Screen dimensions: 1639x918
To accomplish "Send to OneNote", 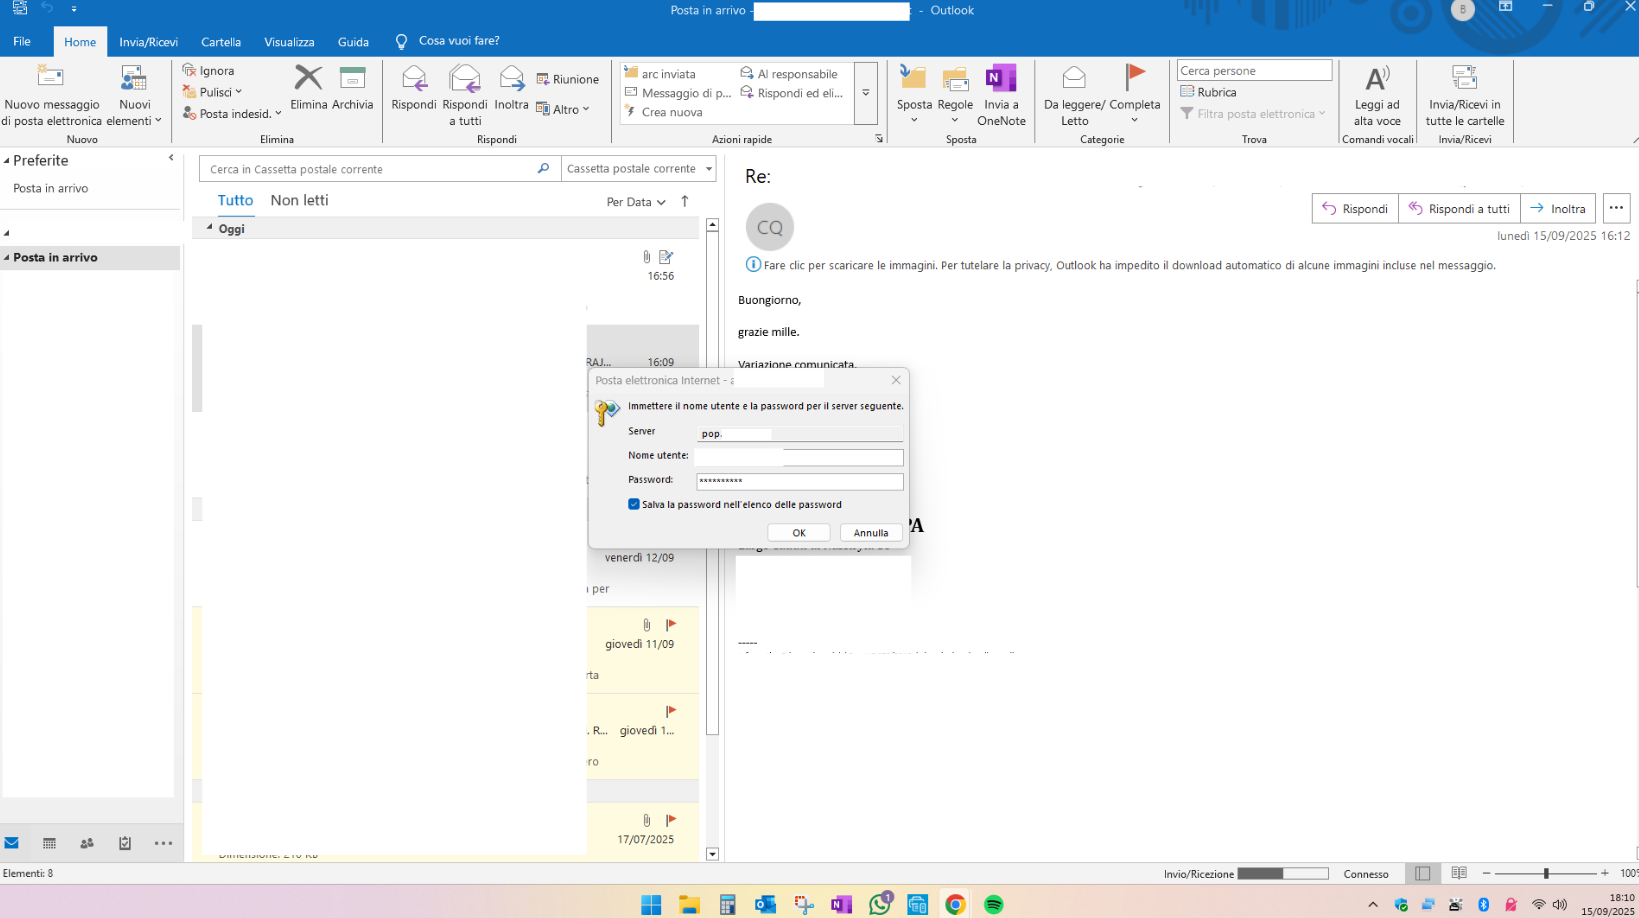I will pyautogui.click(x=1001, y=95).
